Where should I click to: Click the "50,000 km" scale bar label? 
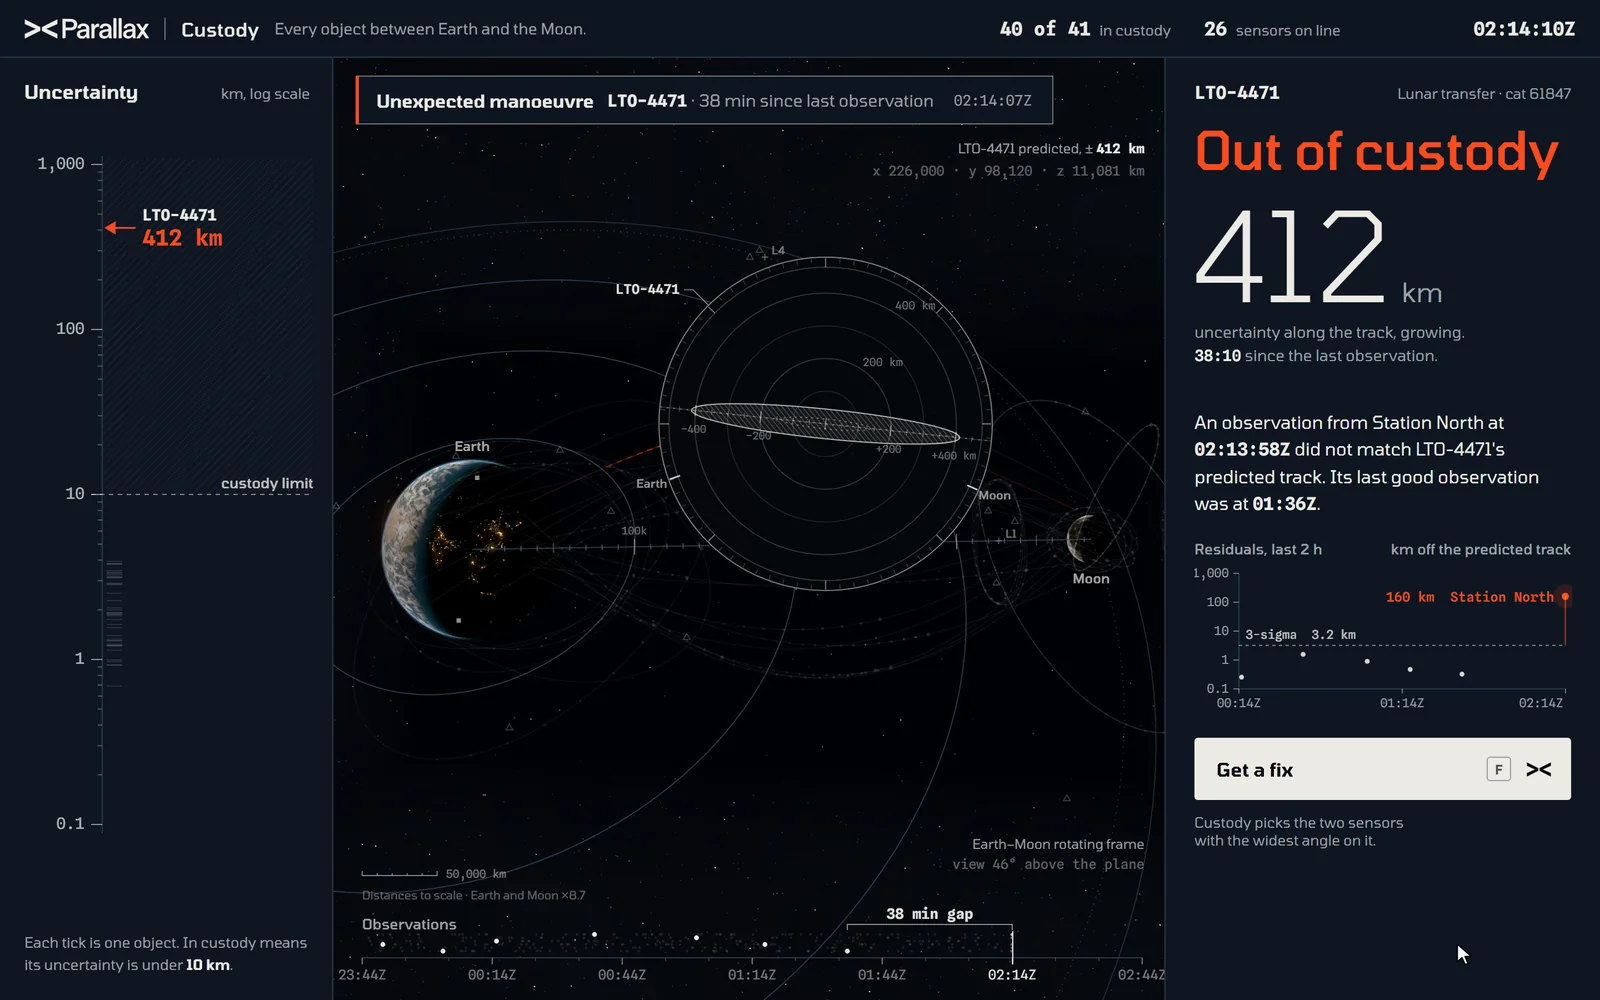(x=476, y=874)
